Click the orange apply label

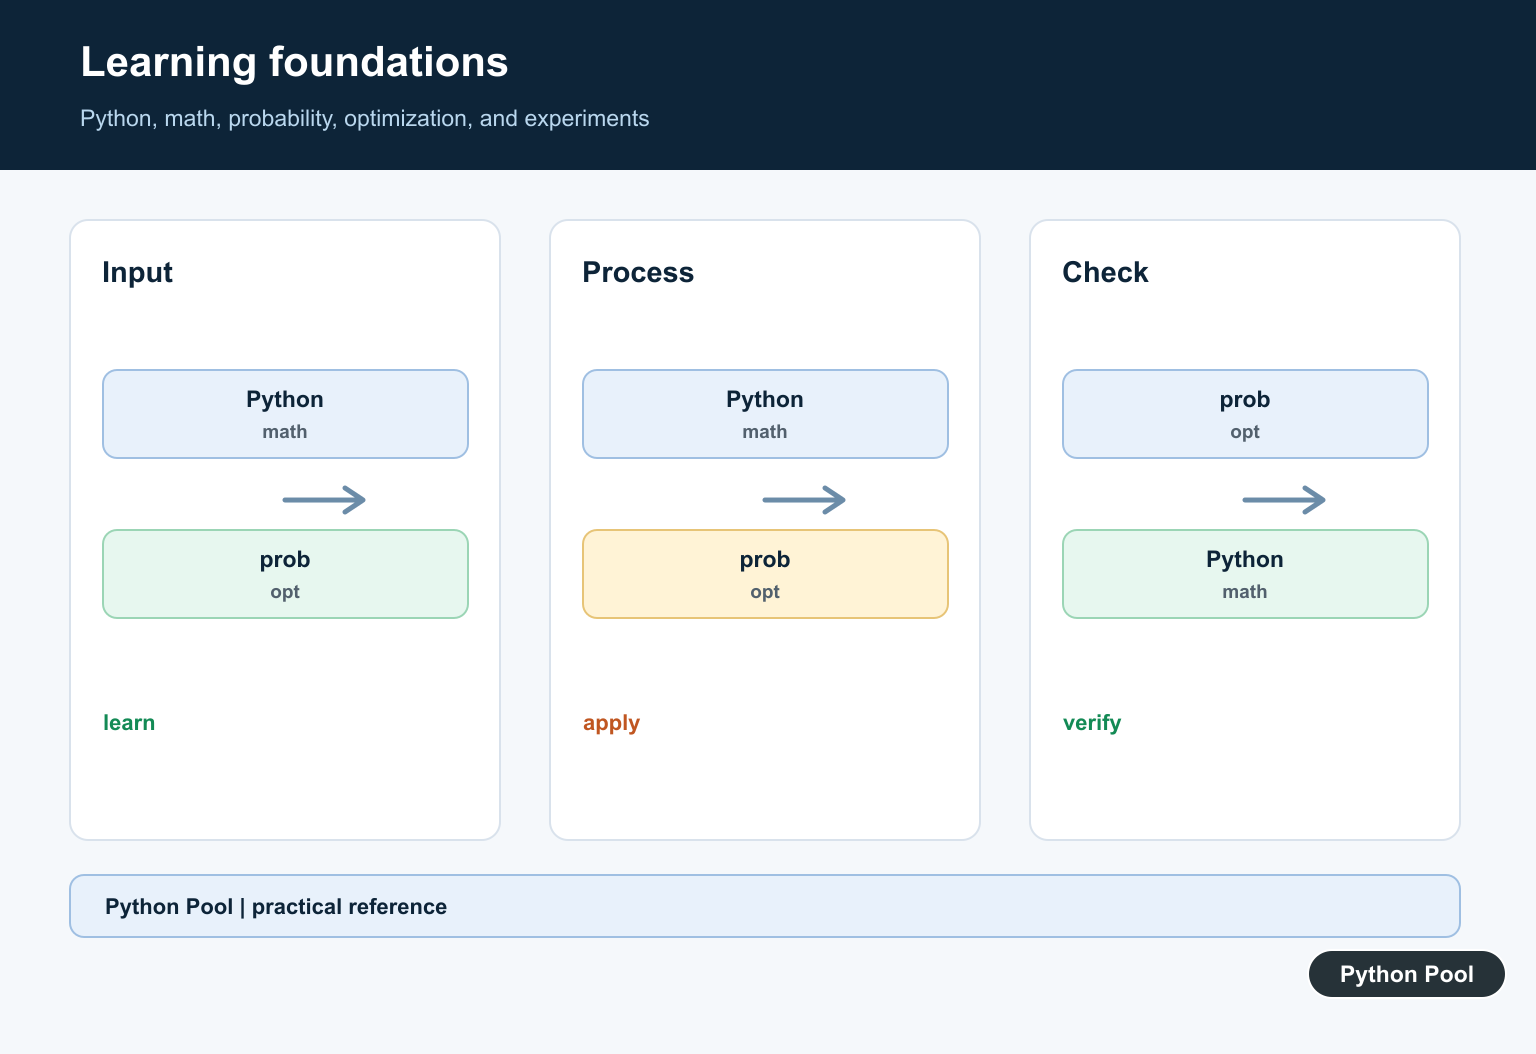pos(611,723)
